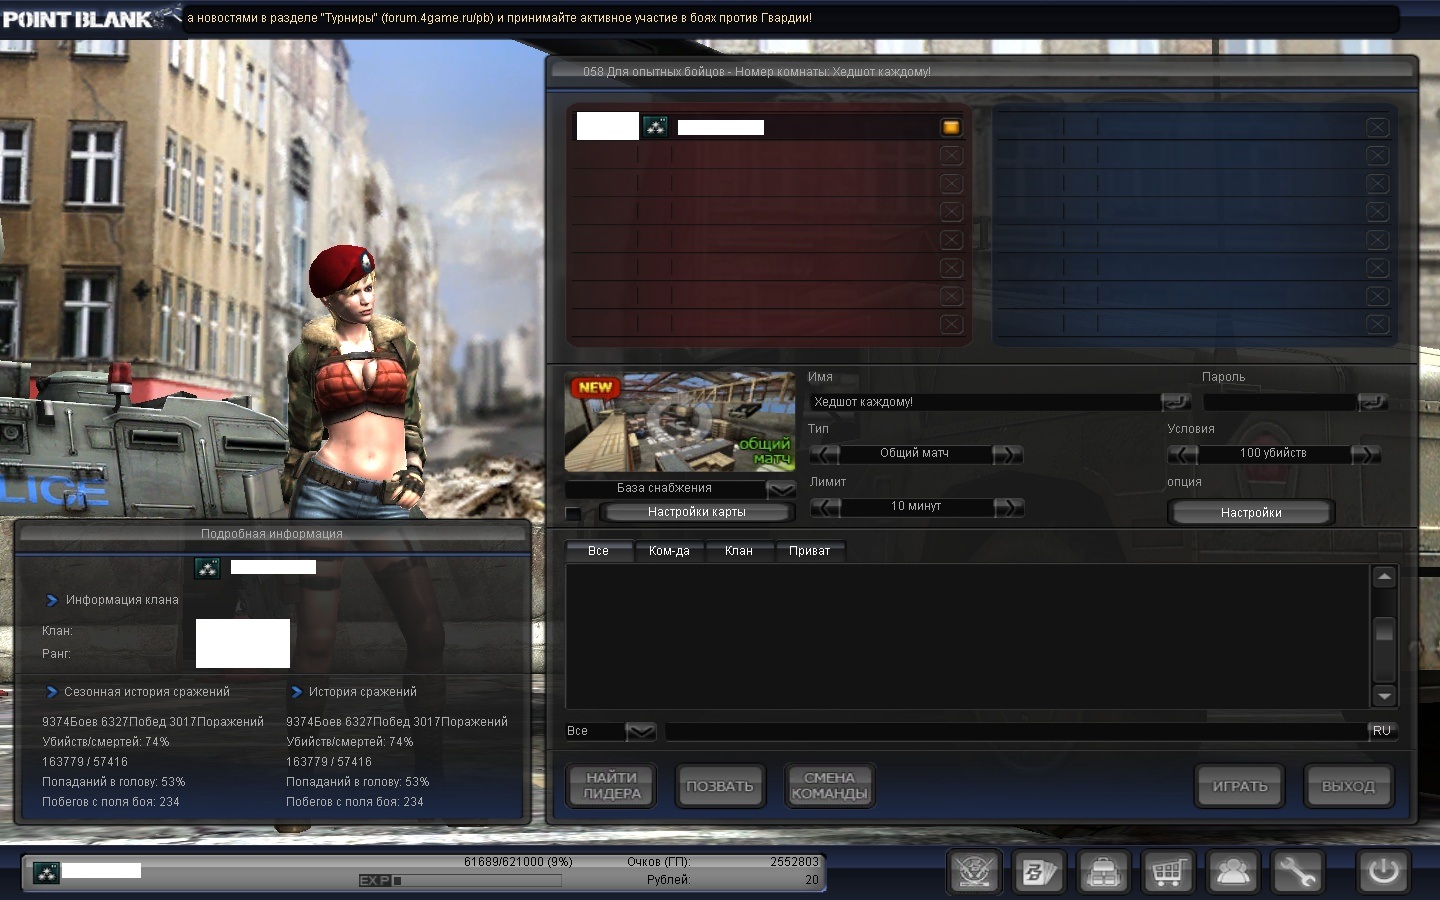Screen dimensions: 1440x900
Task: Switch to the Клан chat tab
Action: [x=739, y=551]
